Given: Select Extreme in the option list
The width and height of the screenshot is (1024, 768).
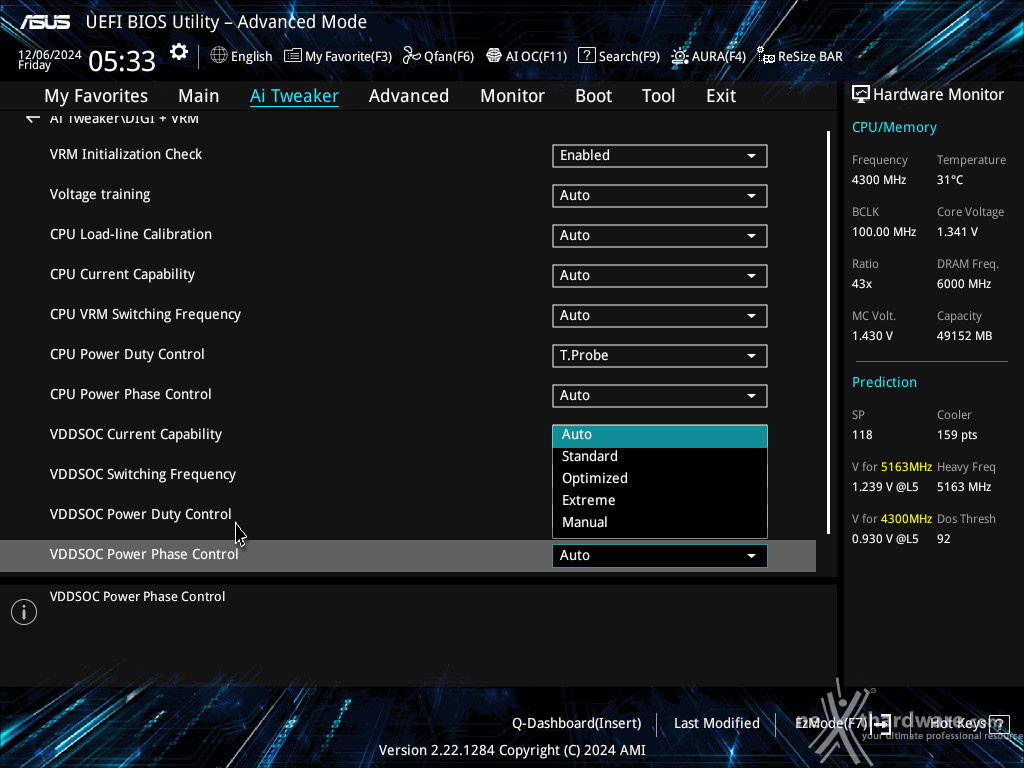Looking at the screenshot, I should click(660, 500).
